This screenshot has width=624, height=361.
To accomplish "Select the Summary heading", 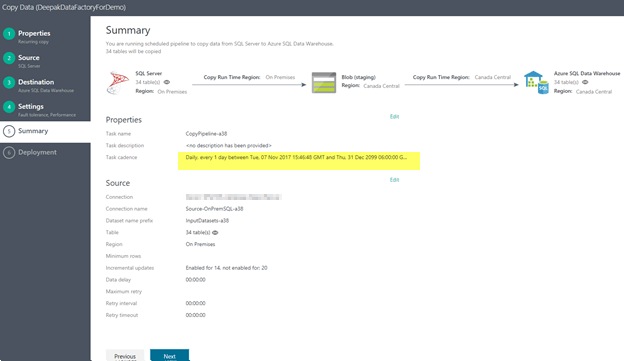I will [x=128, y=30].
